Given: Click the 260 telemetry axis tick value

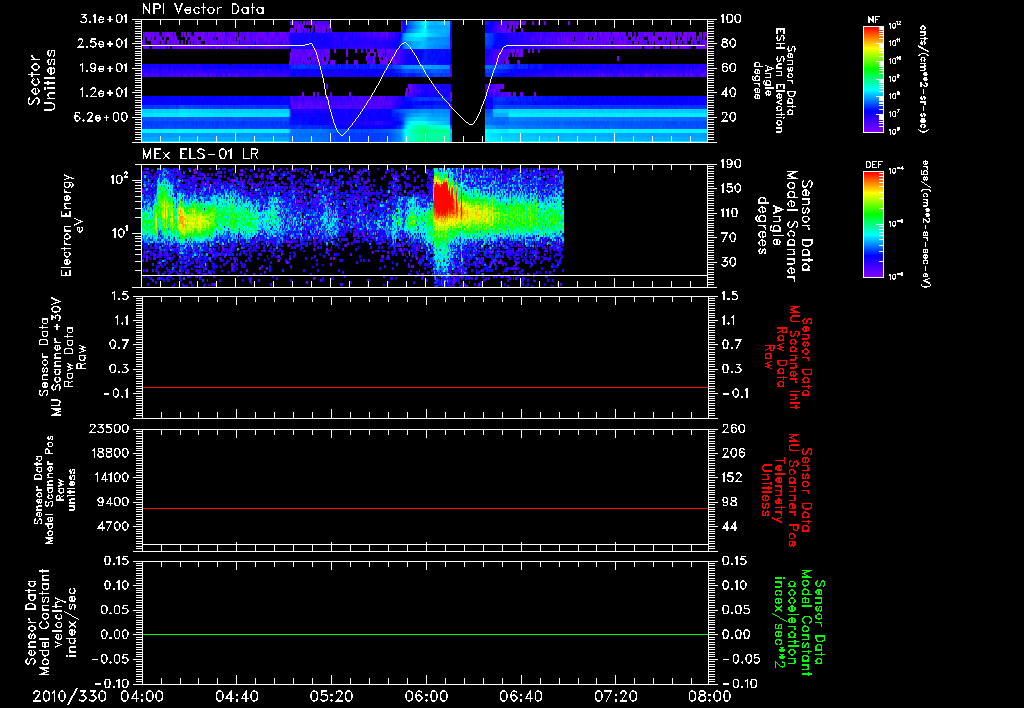Looking at the screenshot, I should (x=732, y=429).
